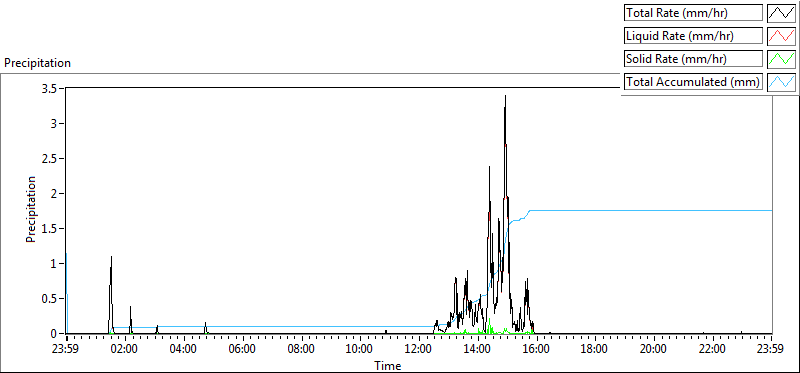Click the Total Accumulated blue line icon
Viewport: 800px width, 373px height.
pyautogui.click(x=781, y=81)
